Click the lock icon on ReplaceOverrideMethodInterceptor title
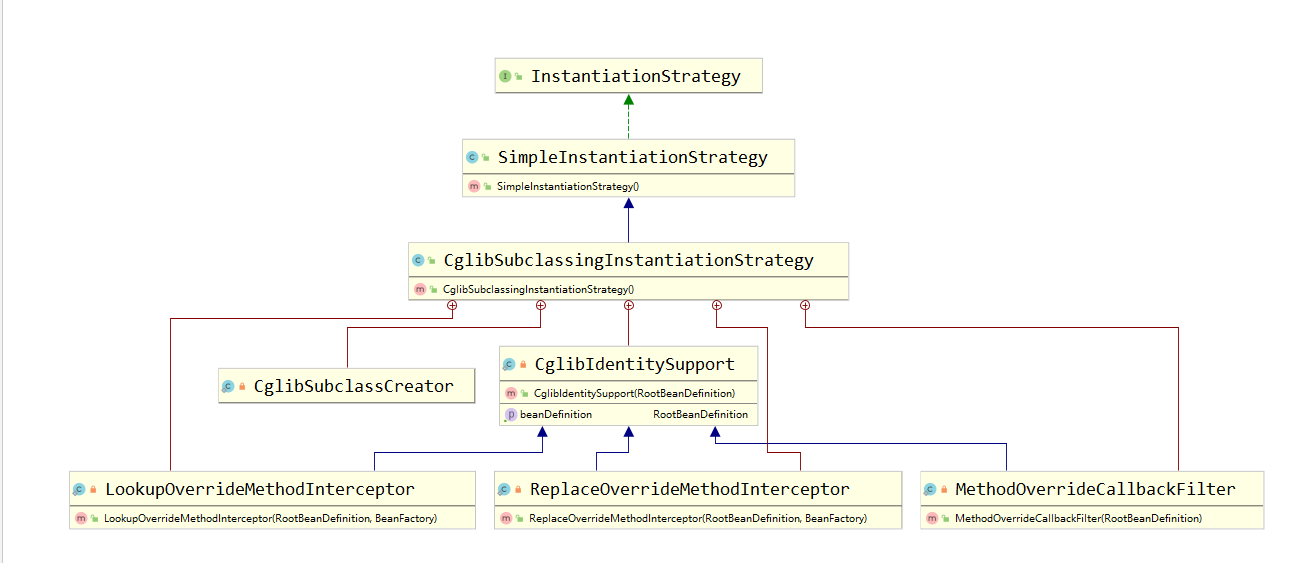 (x=518, y=490)
